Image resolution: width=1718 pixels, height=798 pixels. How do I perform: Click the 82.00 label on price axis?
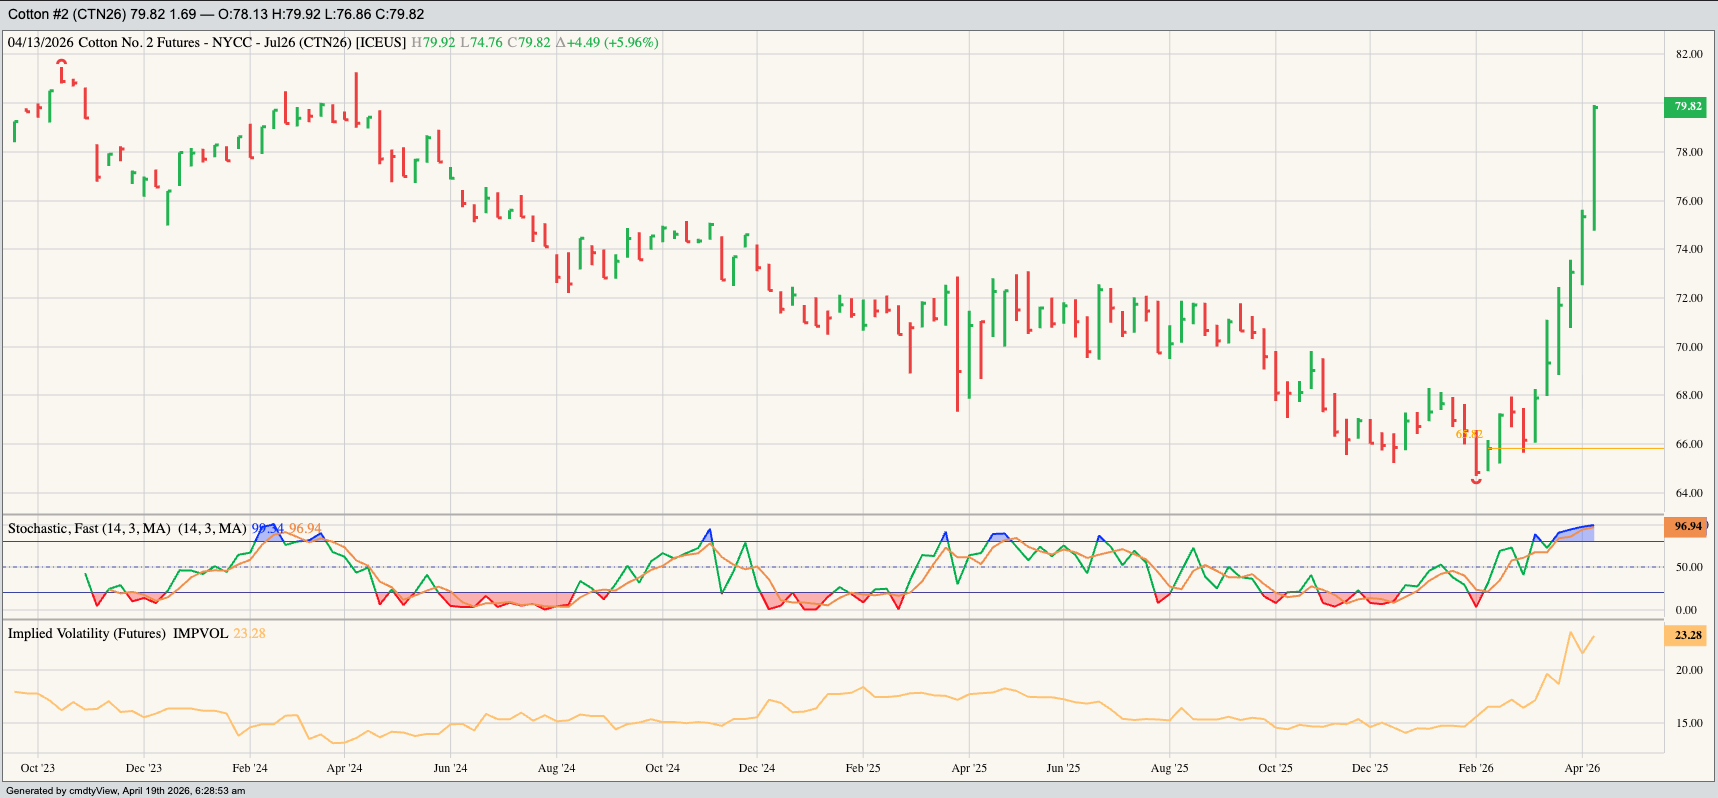(1688, 54)
